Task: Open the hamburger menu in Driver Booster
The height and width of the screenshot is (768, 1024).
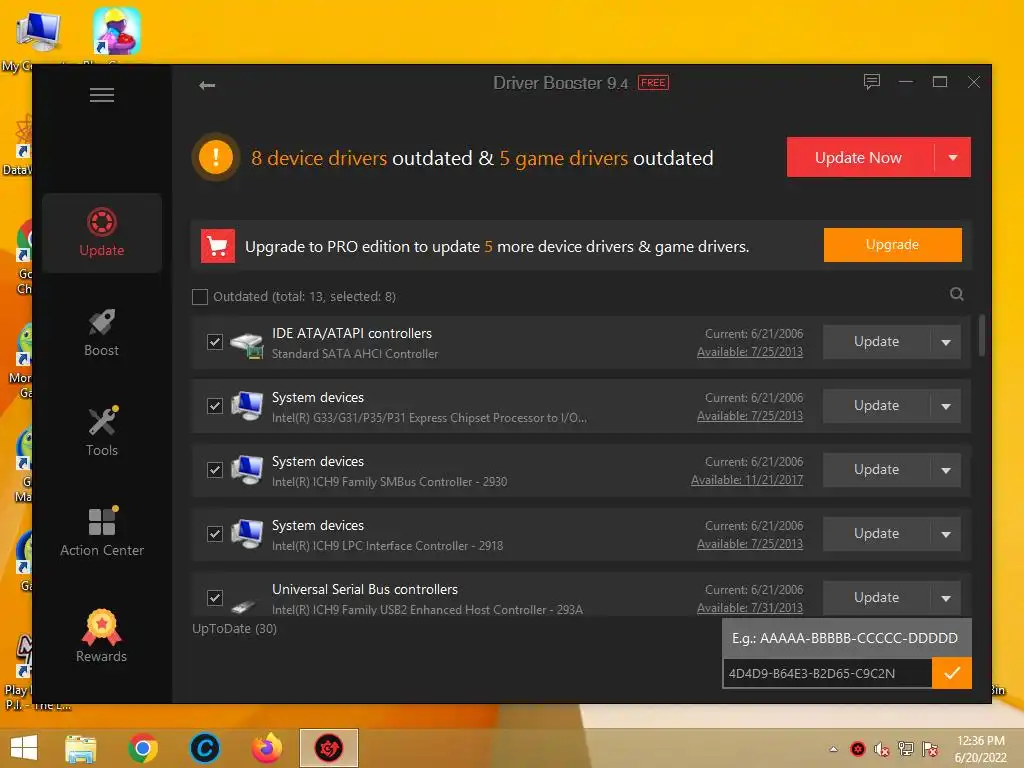Action: [x=102, y=95]
